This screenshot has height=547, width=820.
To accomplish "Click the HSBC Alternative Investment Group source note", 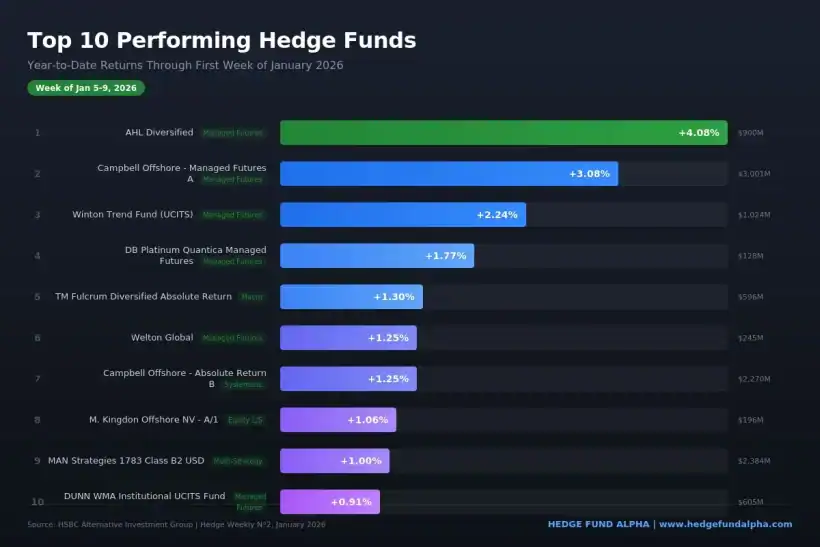I will point(176,524).
